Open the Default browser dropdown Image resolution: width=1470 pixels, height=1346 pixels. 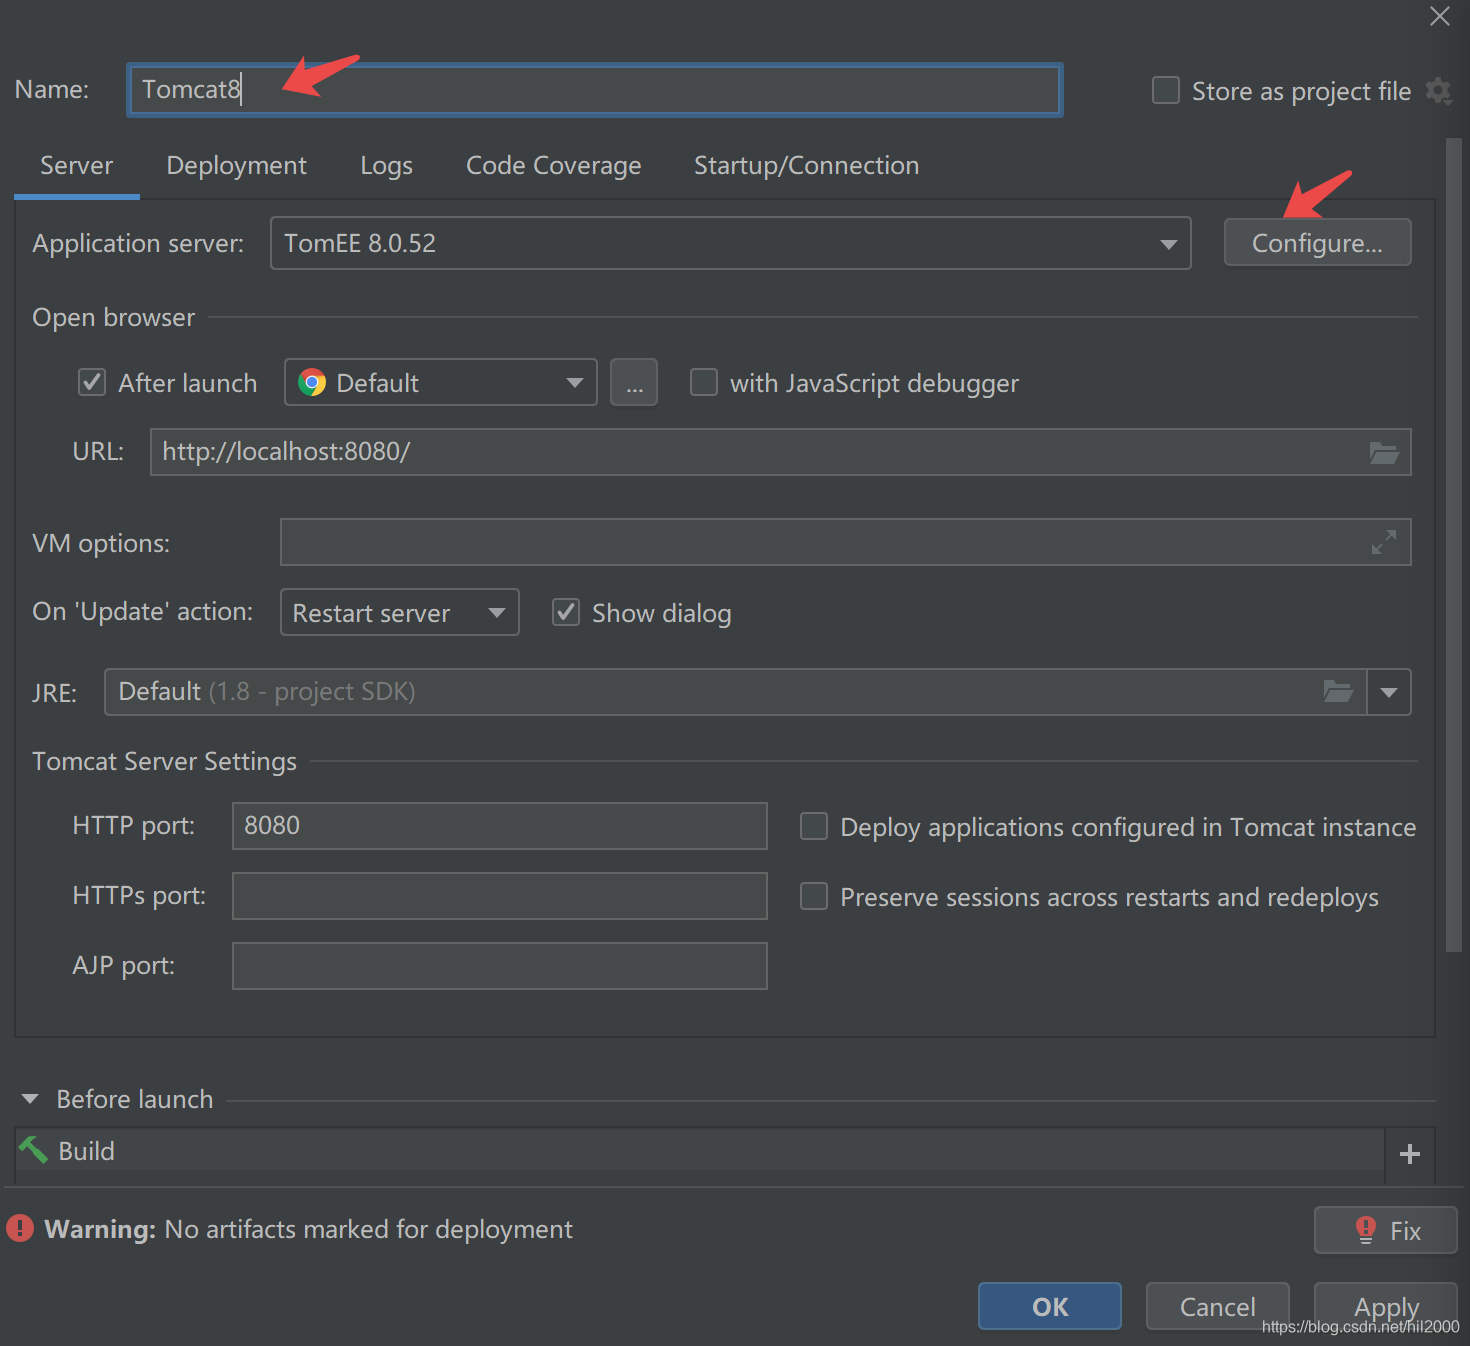click(441, 382)
